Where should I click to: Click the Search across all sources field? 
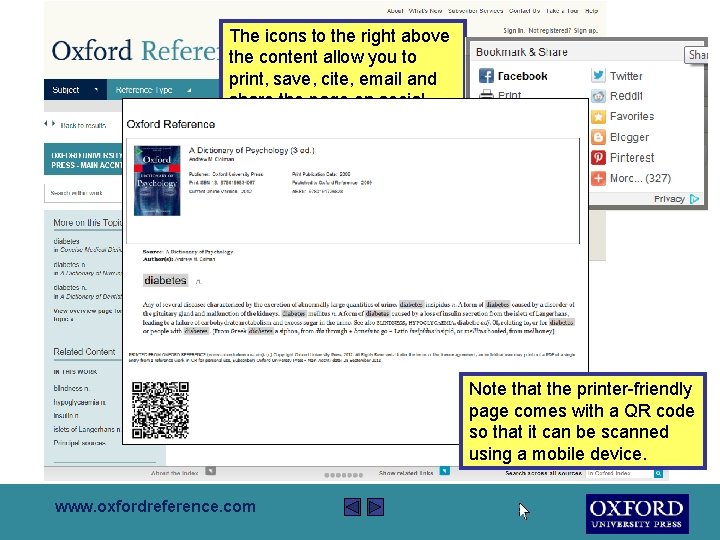click(x=619, y=473)
